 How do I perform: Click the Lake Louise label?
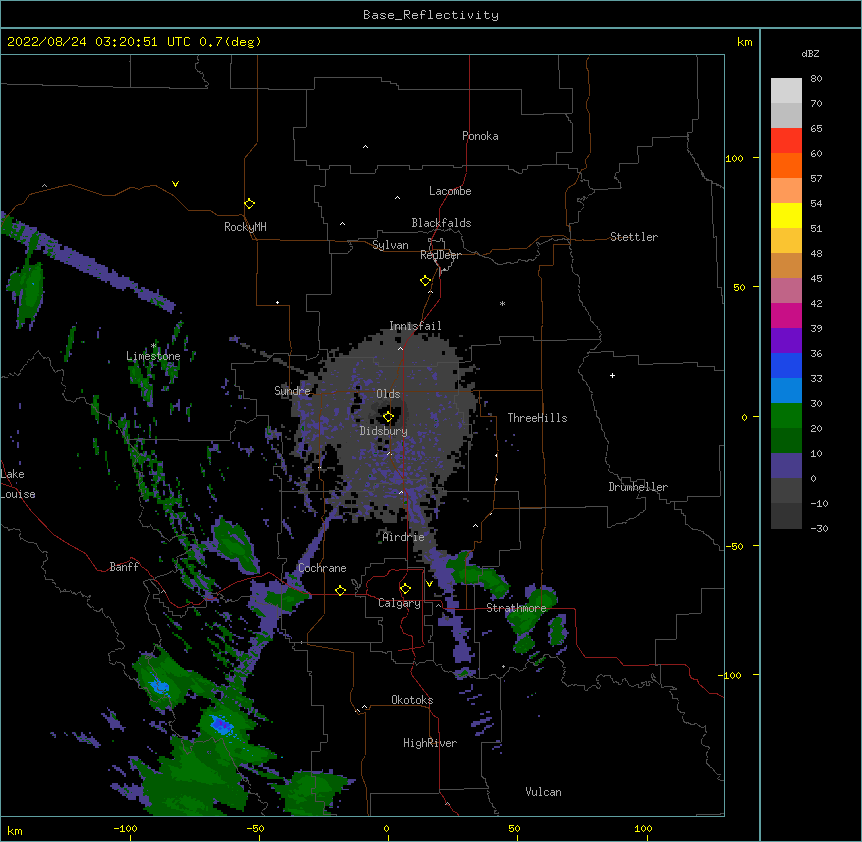(18, 484)
